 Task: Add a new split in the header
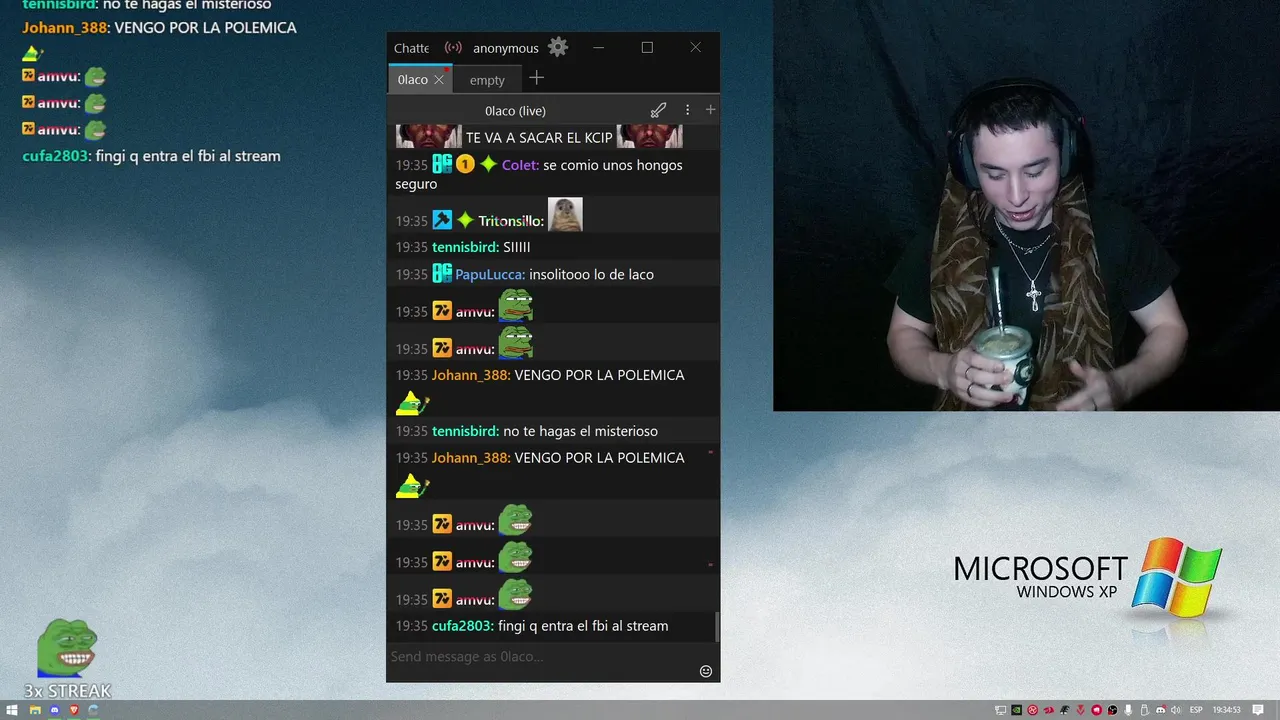click(710, 110)
